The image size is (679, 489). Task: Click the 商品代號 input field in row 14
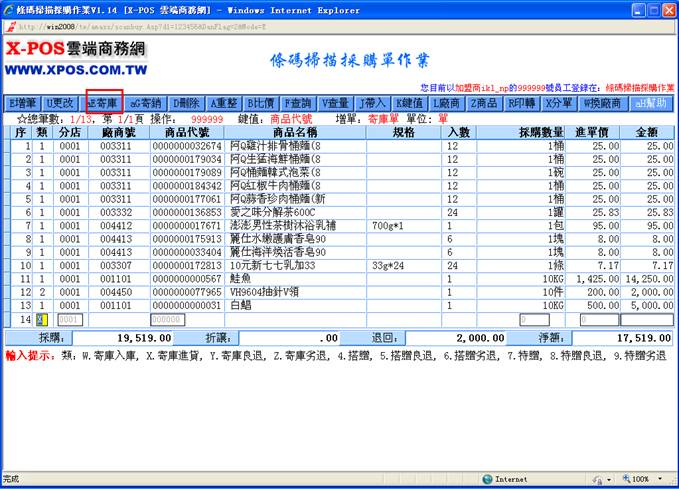coord(167,319)
